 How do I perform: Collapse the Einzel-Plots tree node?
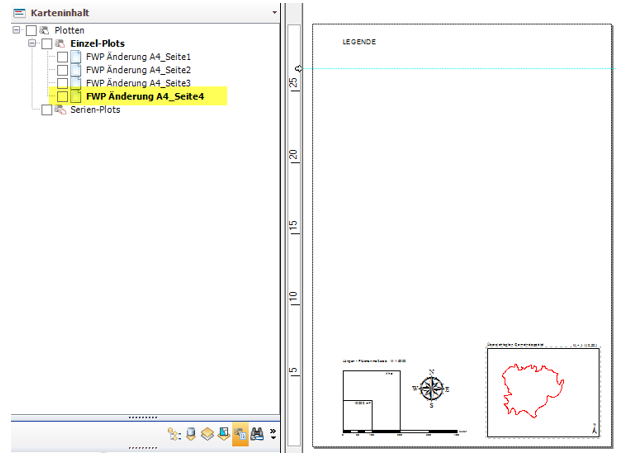tap(33, 45)
